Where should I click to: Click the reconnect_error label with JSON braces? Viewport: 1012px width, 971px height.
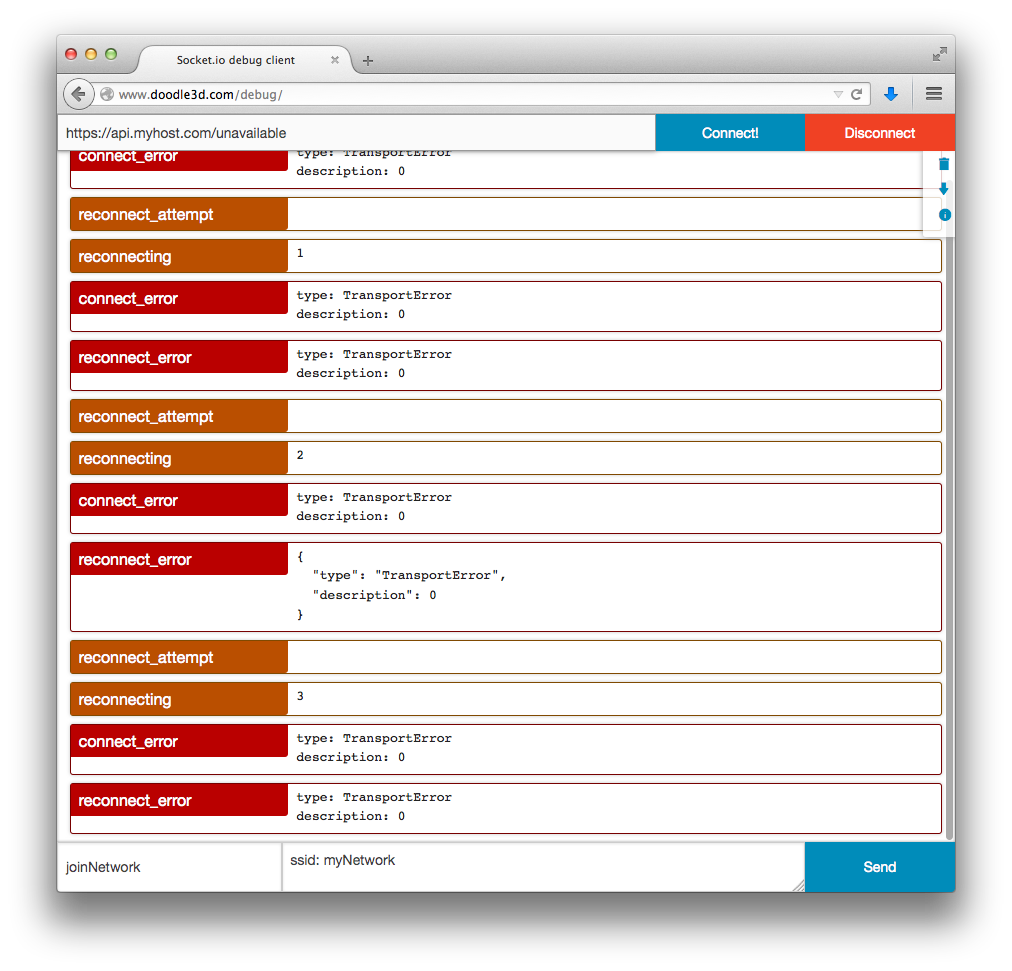tap(179, 559)
